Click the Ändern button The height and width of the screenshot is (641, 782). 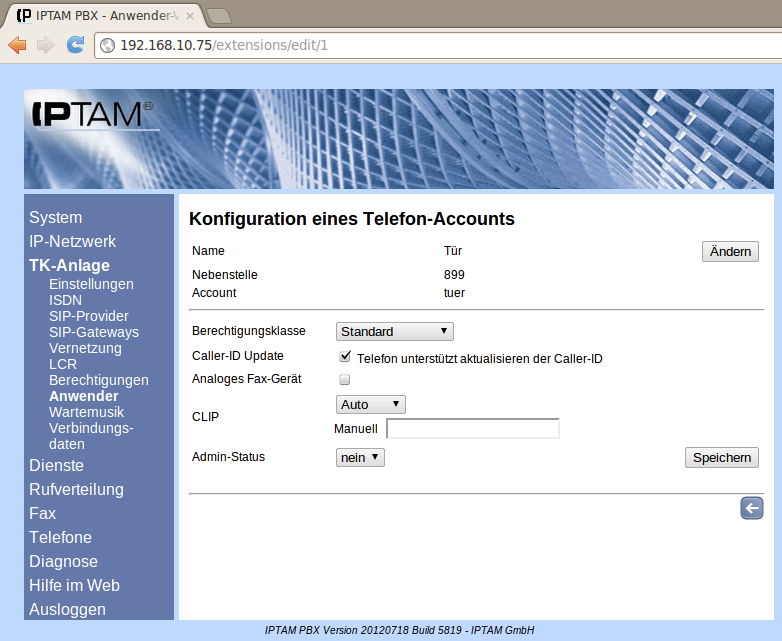tap(730, 251)
